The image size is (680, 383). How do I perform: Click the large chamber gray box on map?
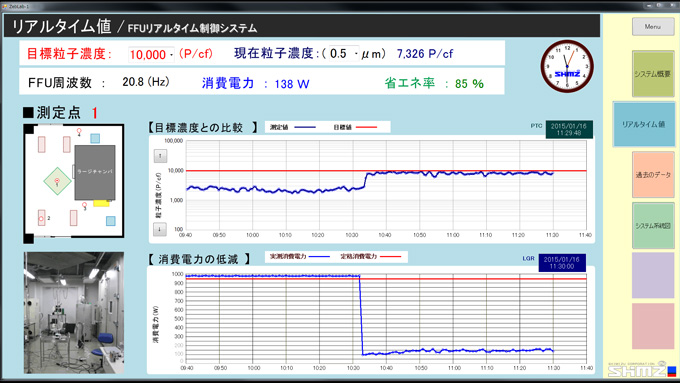point(95,172)
